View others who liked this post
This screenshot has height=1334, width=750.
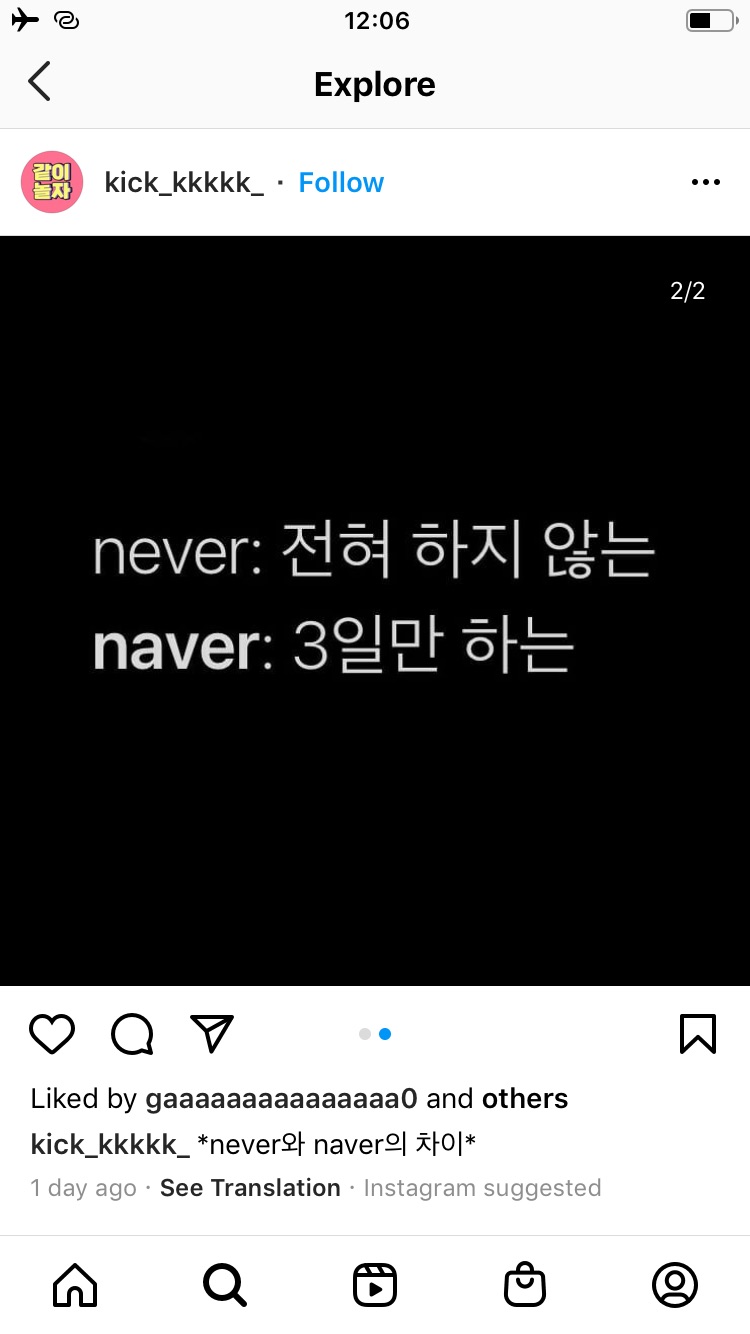coord(525,1098)
